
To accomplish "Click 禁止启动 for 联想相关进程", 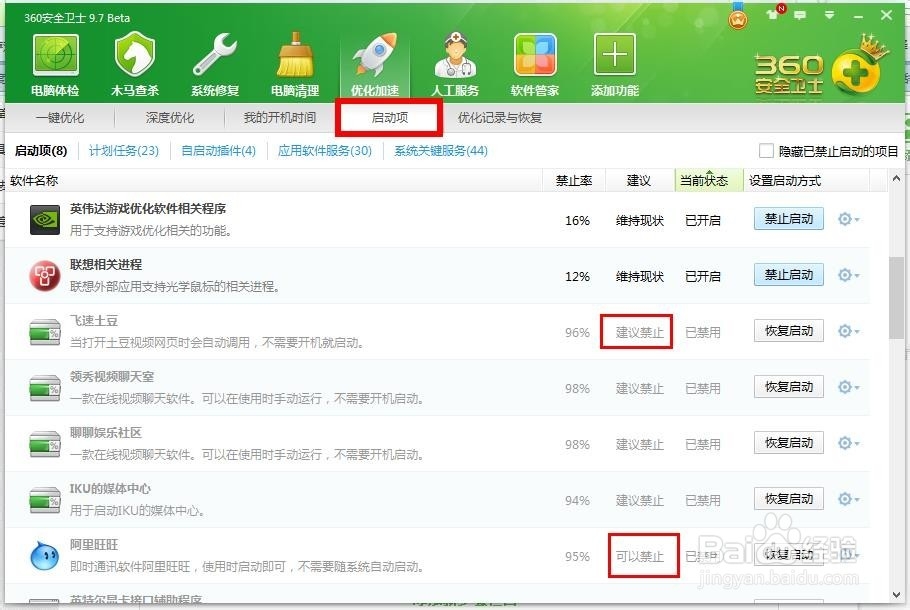I will [x=787, y=275].
